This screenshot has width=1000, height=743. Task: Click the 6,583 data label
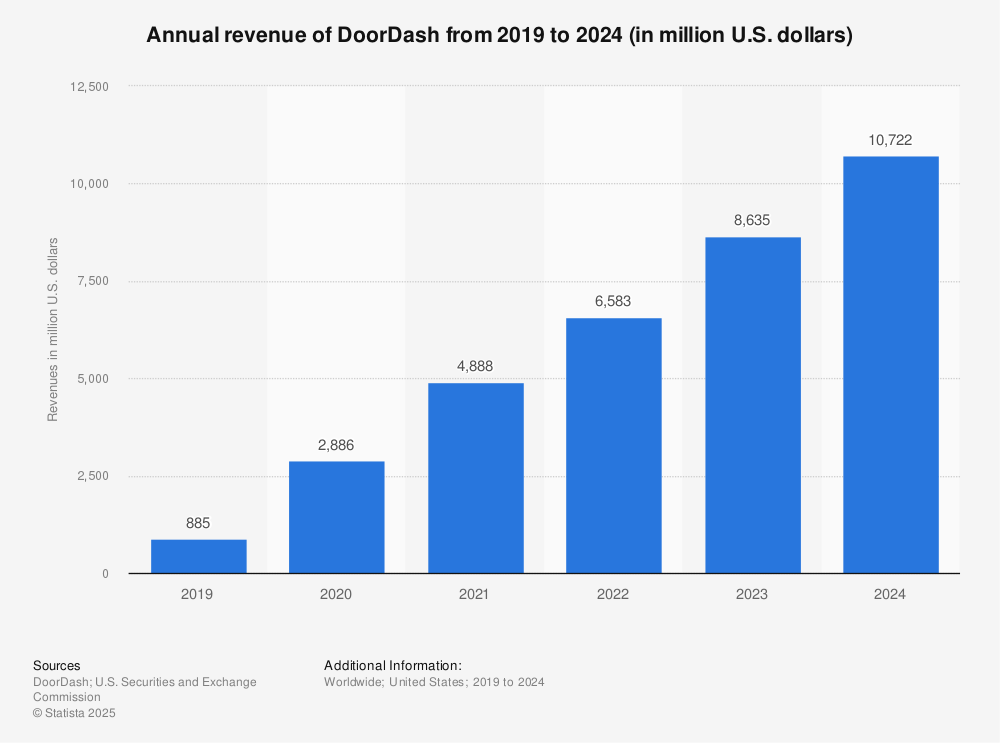(613, 301)
